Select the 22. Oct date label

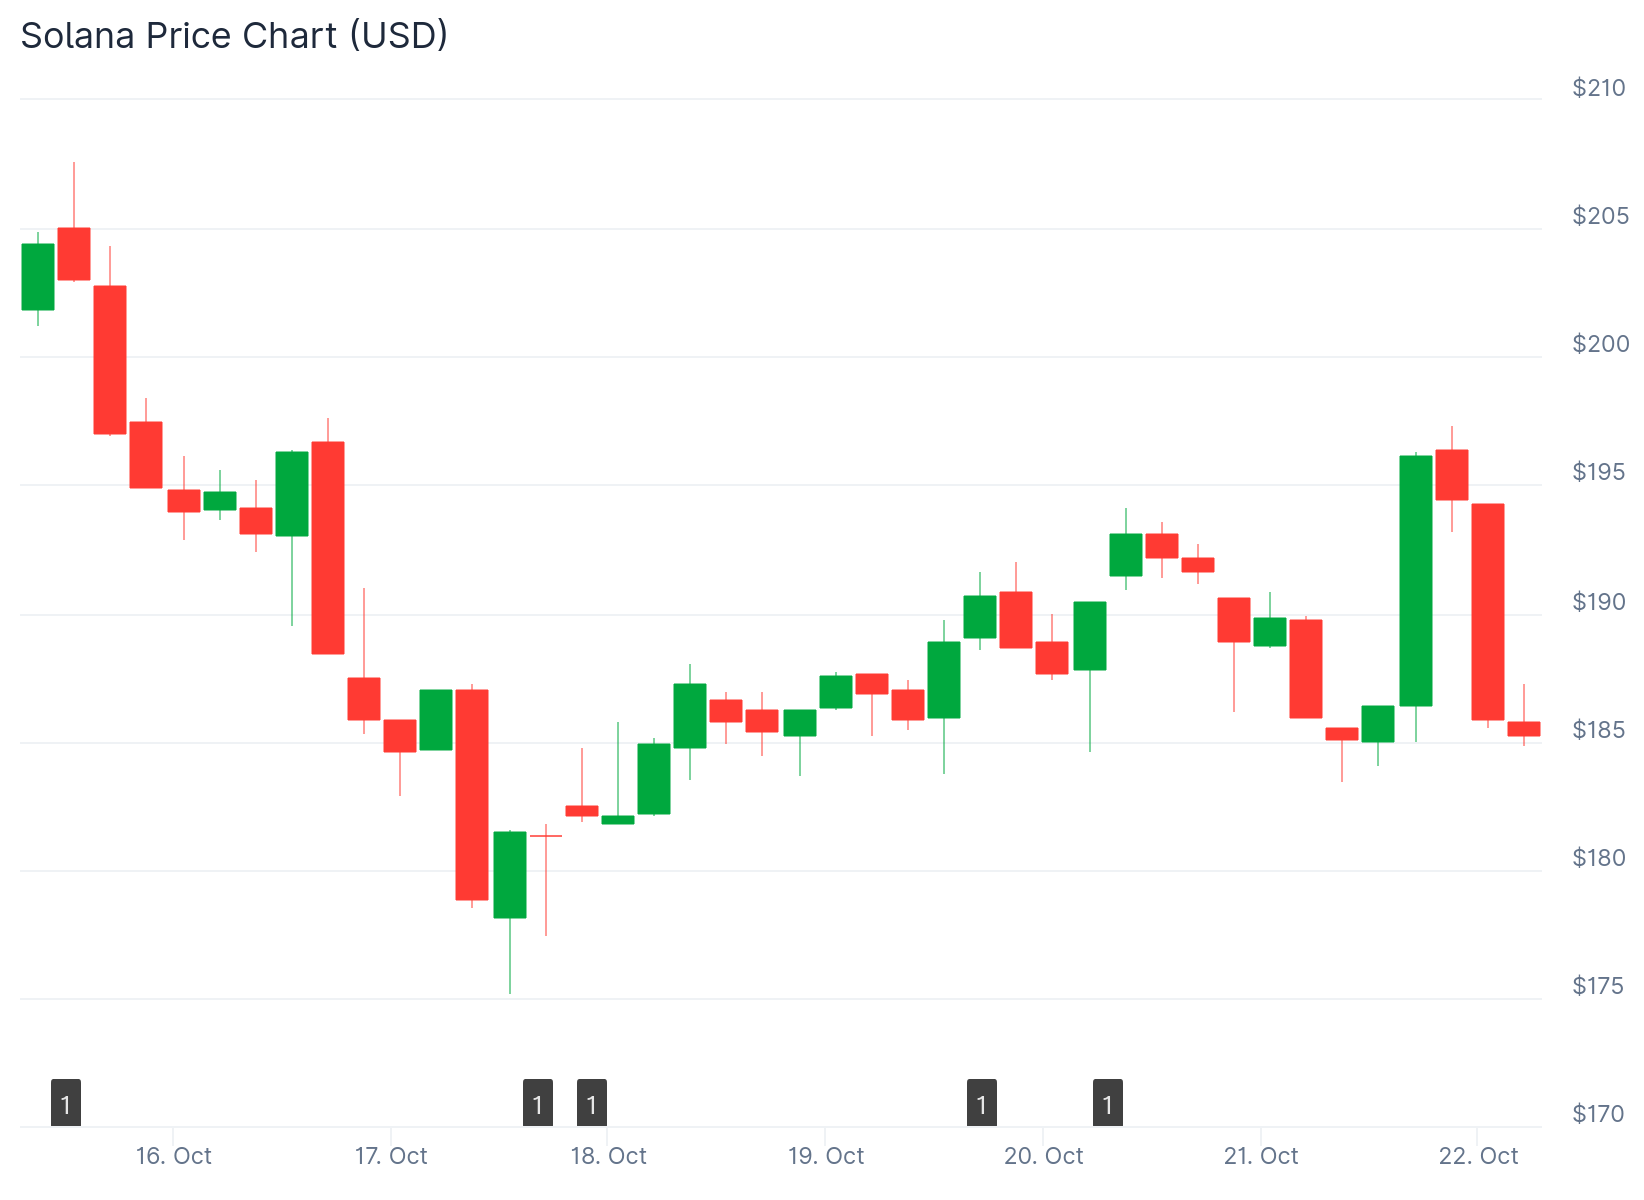[1478, 1156]
